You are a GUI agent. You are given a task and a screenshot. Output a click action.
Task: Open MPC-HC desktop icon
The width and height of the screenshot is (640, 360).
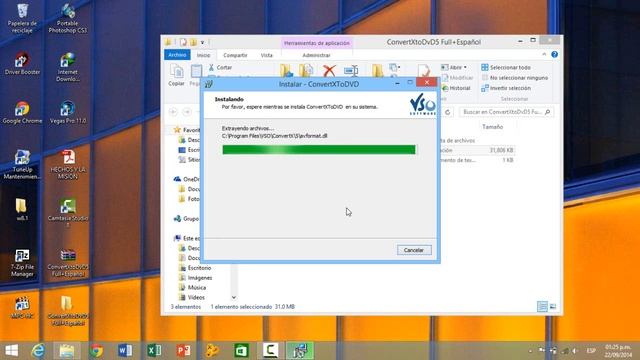click(x=22, y=308)
